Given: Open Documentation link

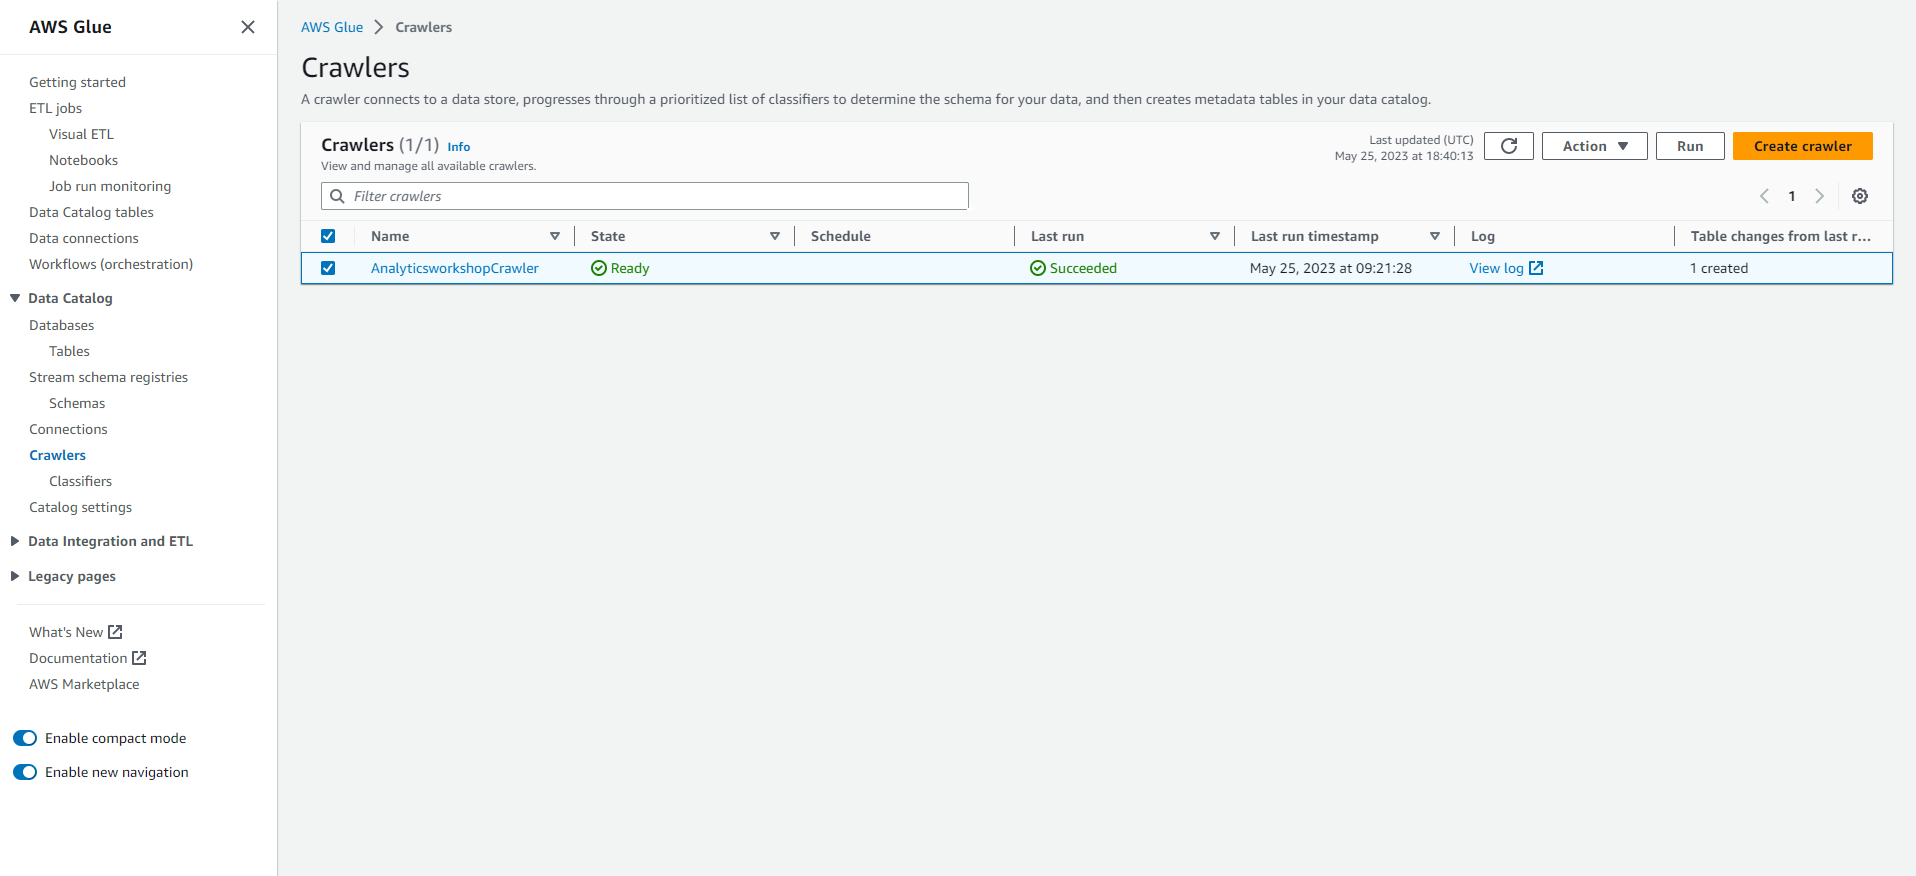Looking at the screenshot, I should pyautogui.click(x=78, y=658).
